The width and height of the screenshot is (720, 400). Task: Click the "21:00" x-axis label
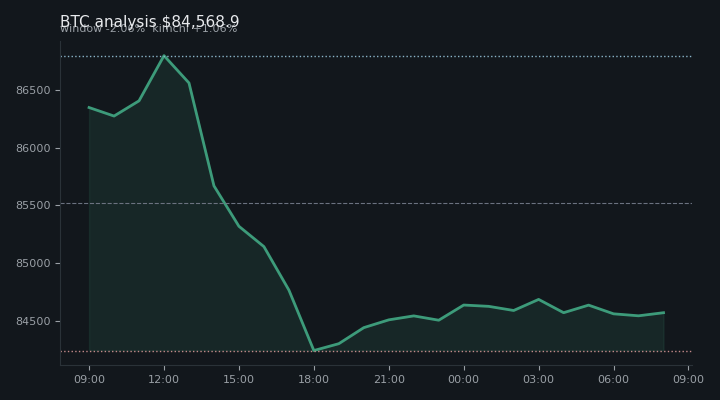click(x=389, y=379)
